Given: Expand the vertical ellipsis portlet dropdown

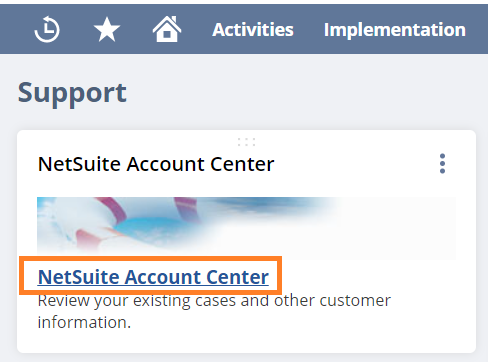Looking at the screenshot, I should (x=442, y=163).
